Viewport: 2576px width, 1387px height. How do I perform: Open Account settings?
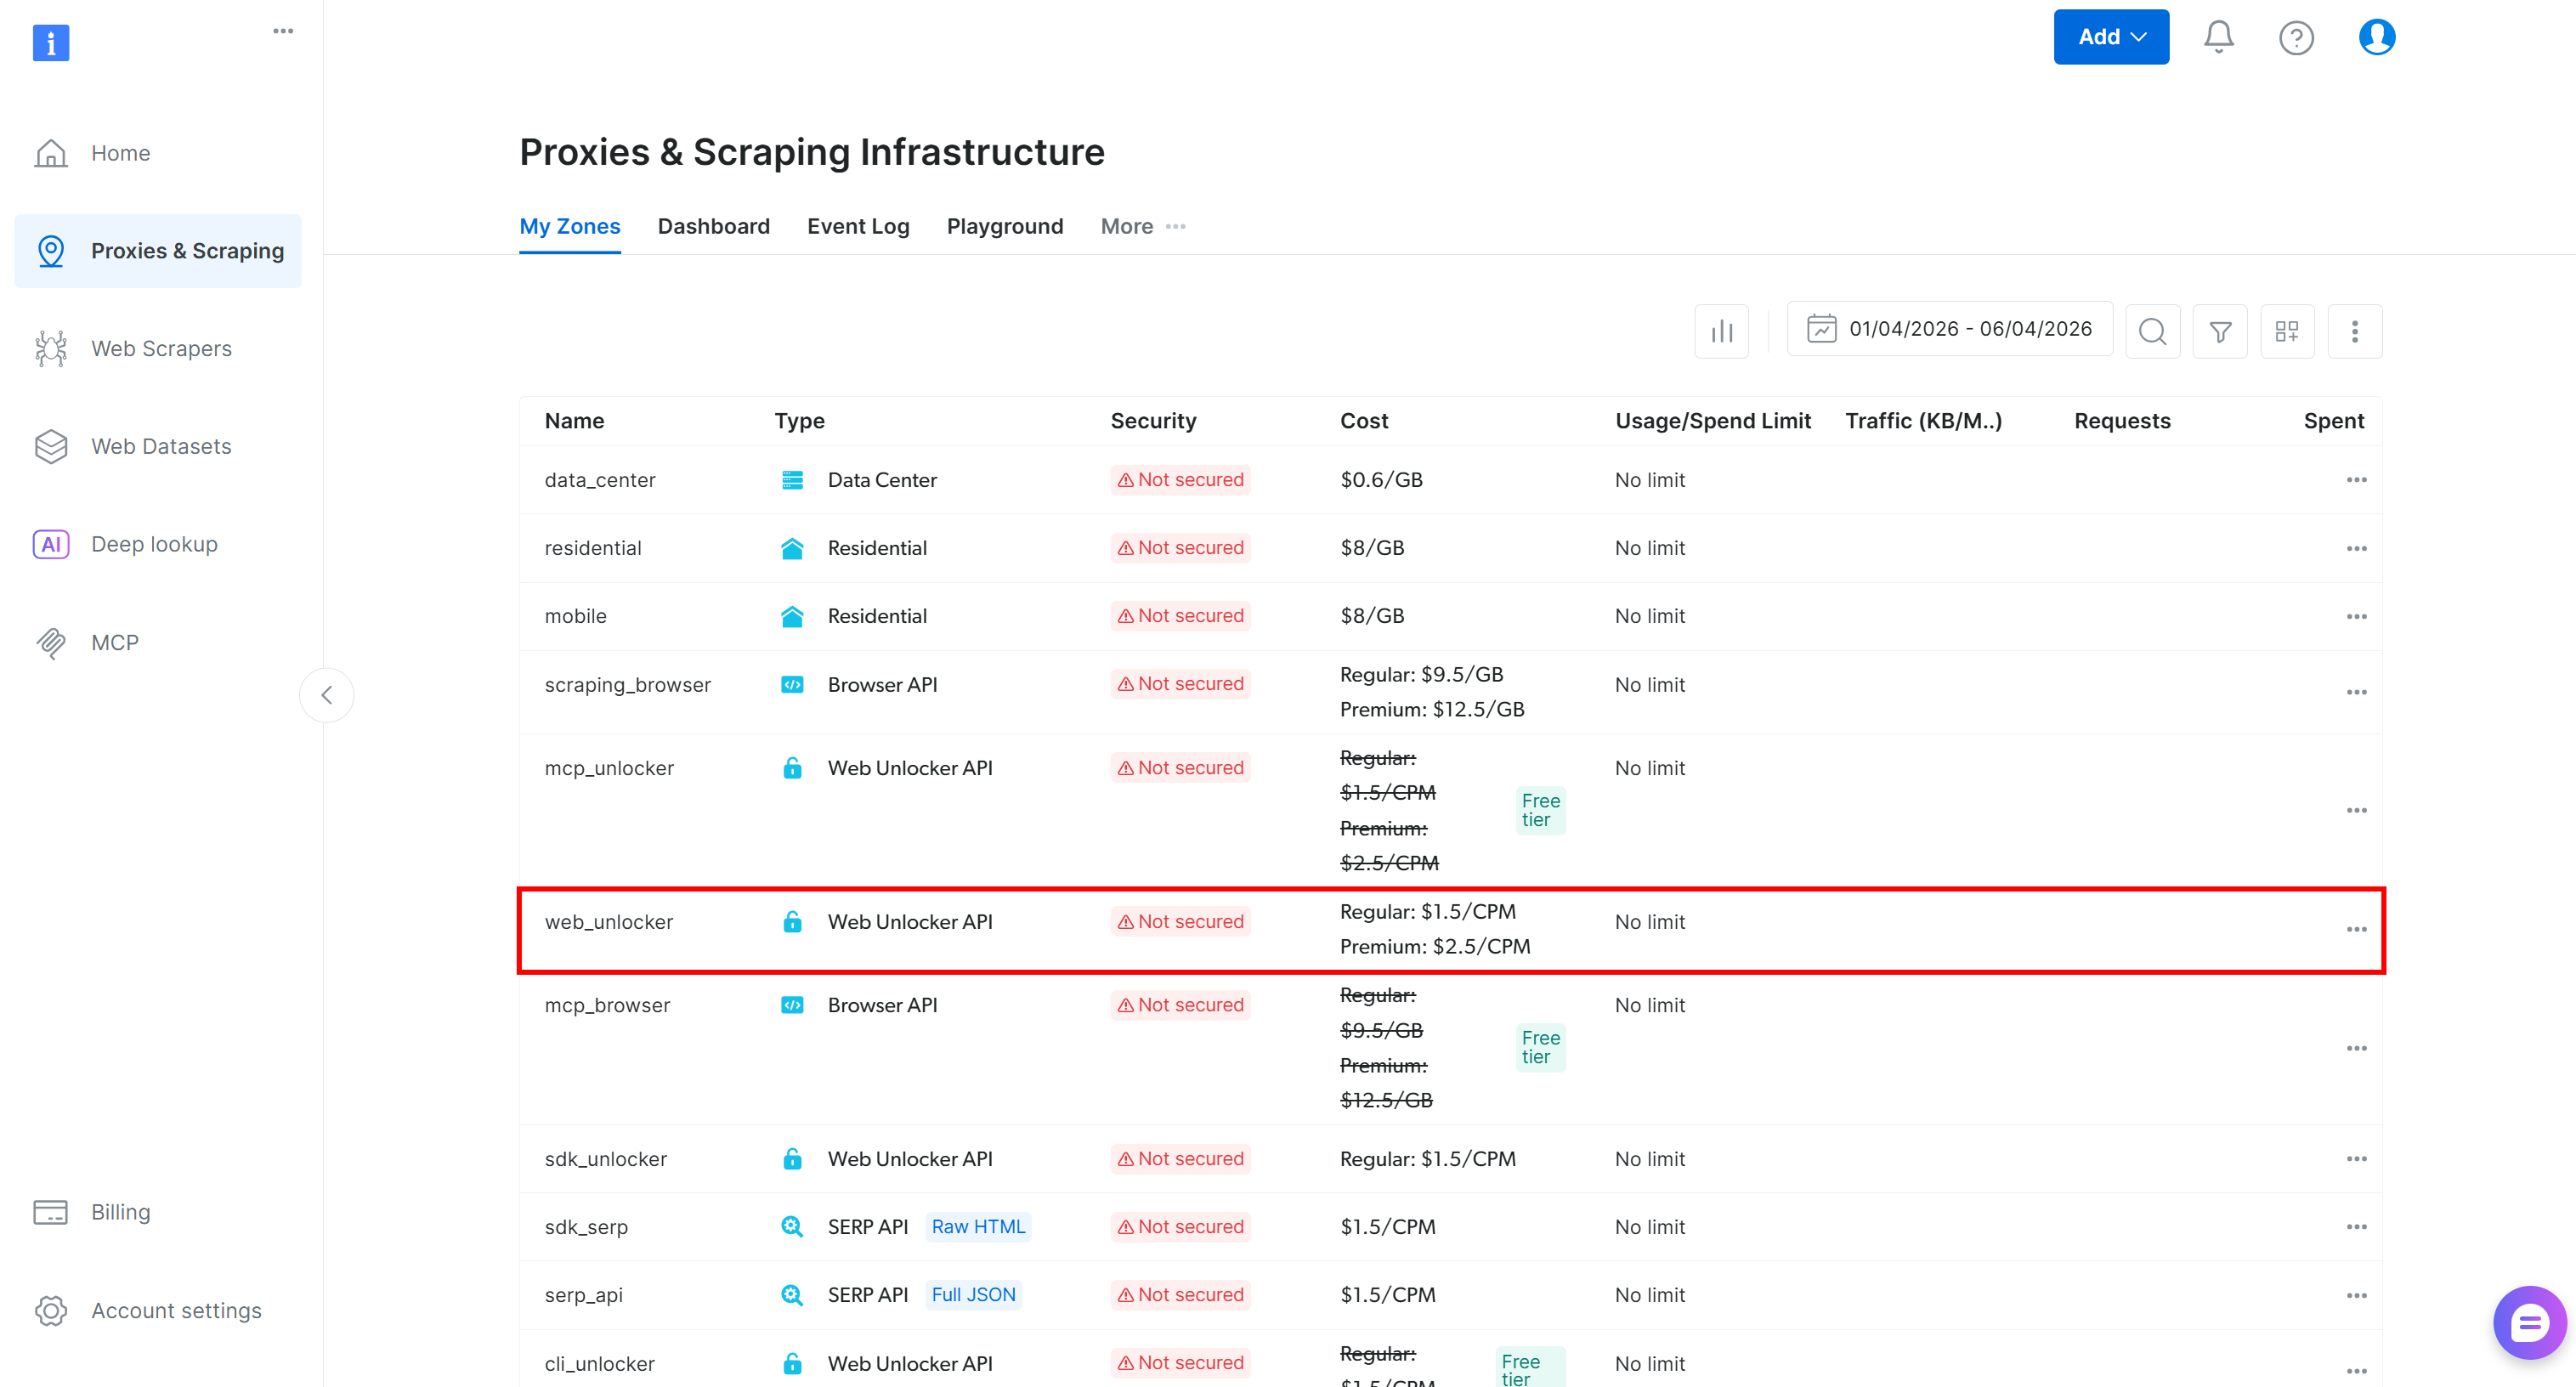[176, 1310]
